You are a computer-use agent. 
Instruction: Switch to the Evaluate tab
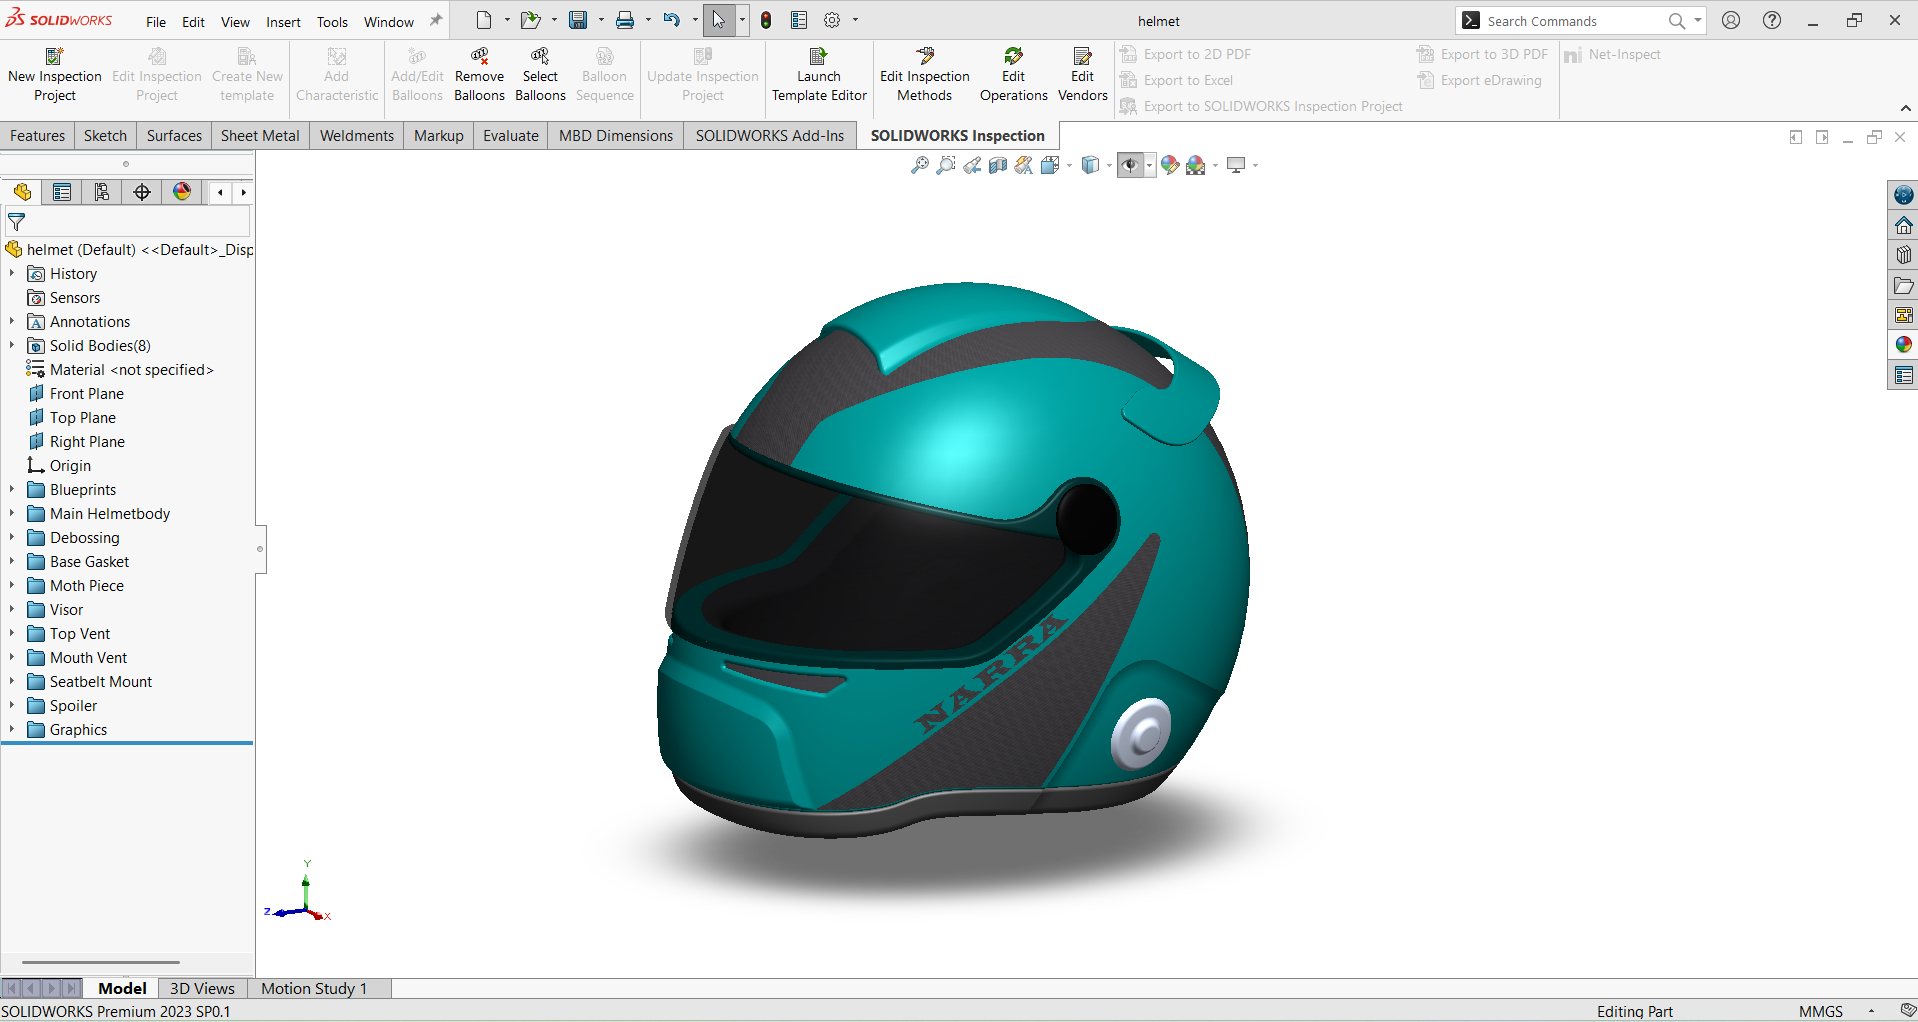[511, 135]
